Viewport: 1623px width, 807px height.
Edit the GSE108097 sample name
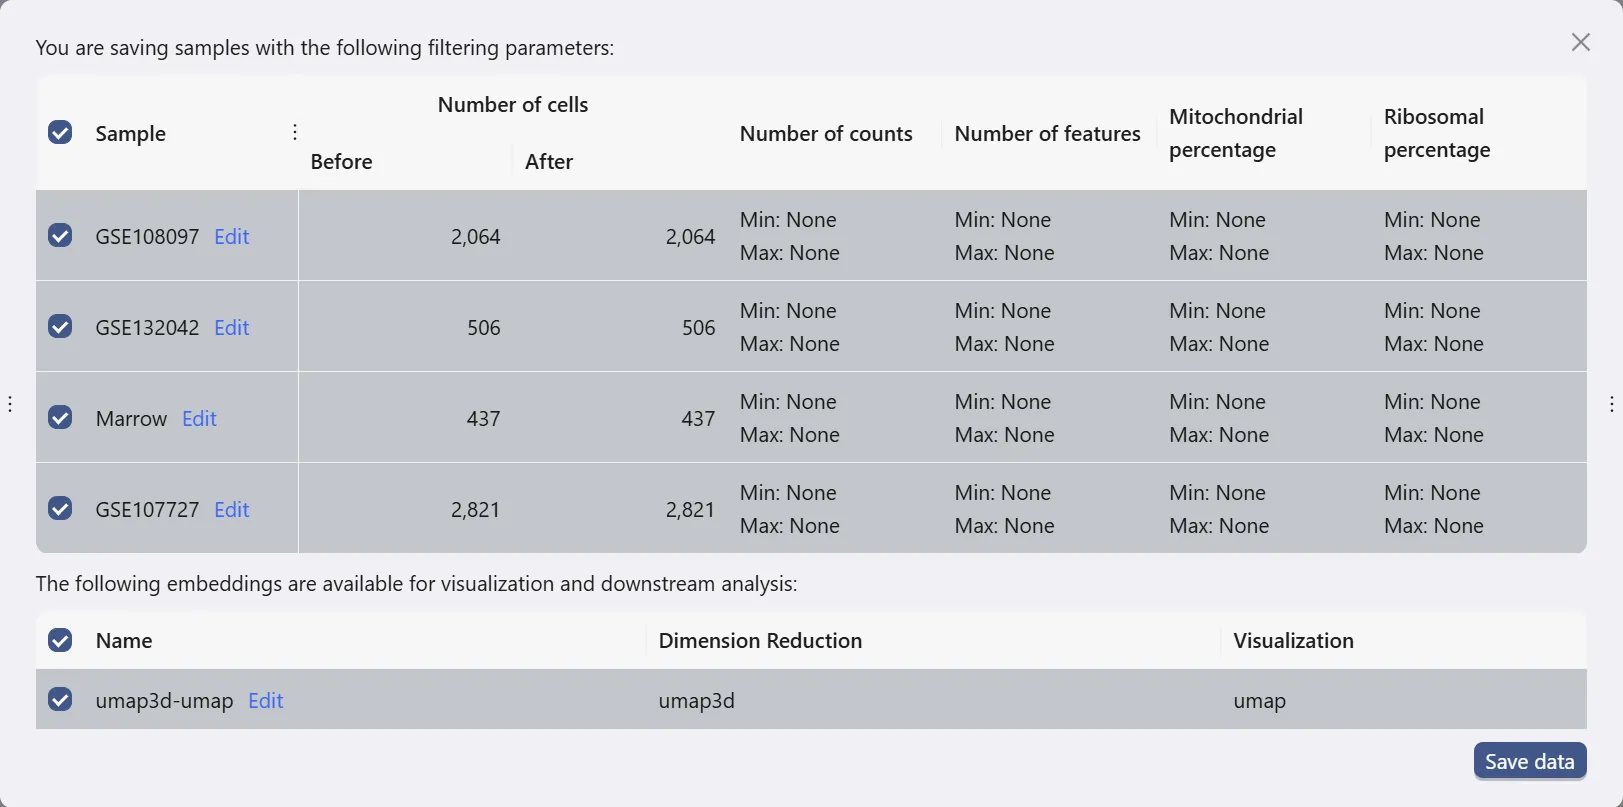(231, 237)
